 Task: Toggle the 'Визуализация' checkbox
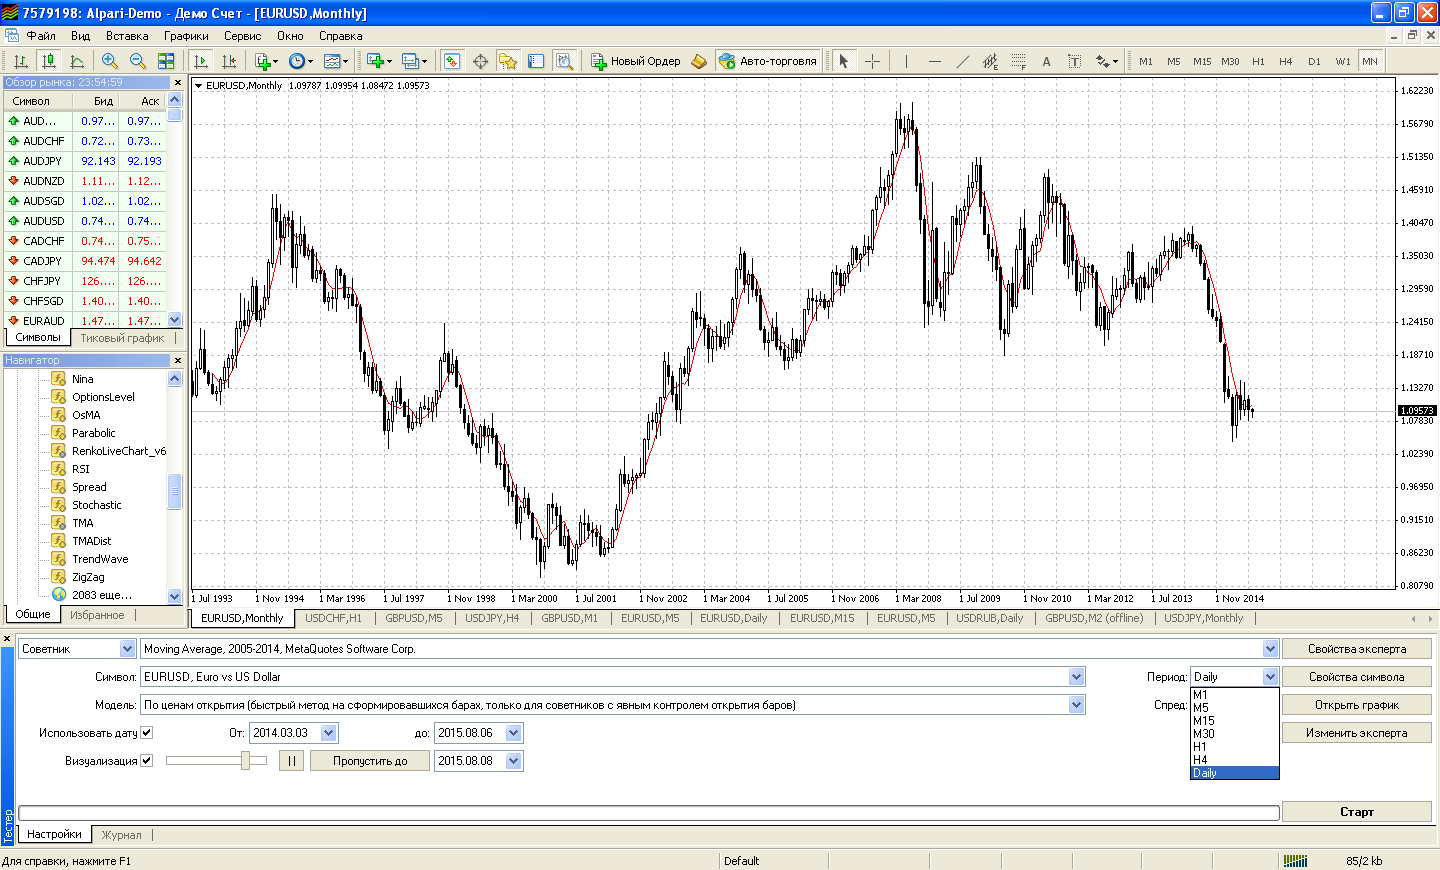147,761
